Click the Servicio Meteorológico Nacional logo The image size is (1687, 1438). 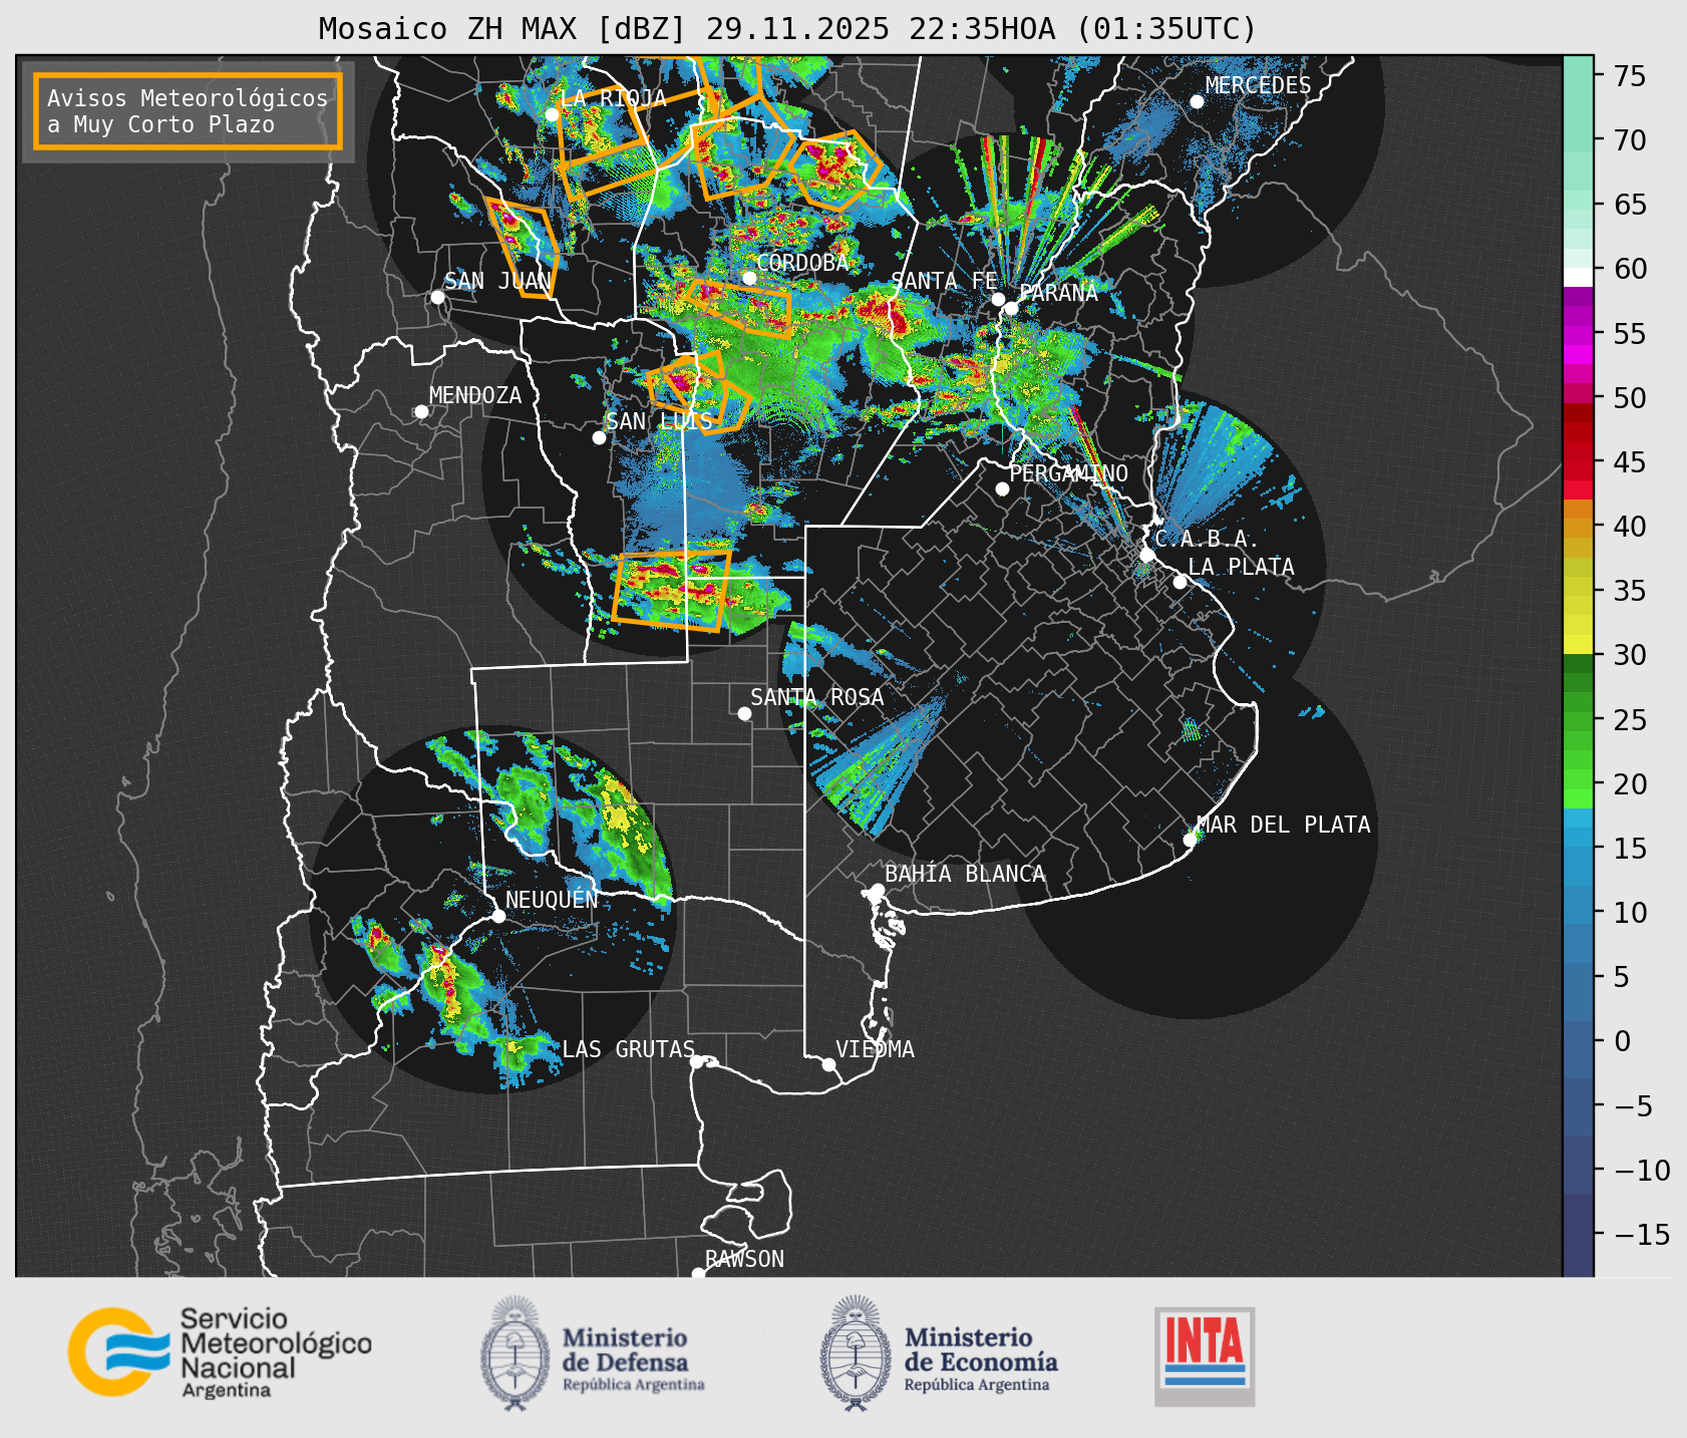220,1352
